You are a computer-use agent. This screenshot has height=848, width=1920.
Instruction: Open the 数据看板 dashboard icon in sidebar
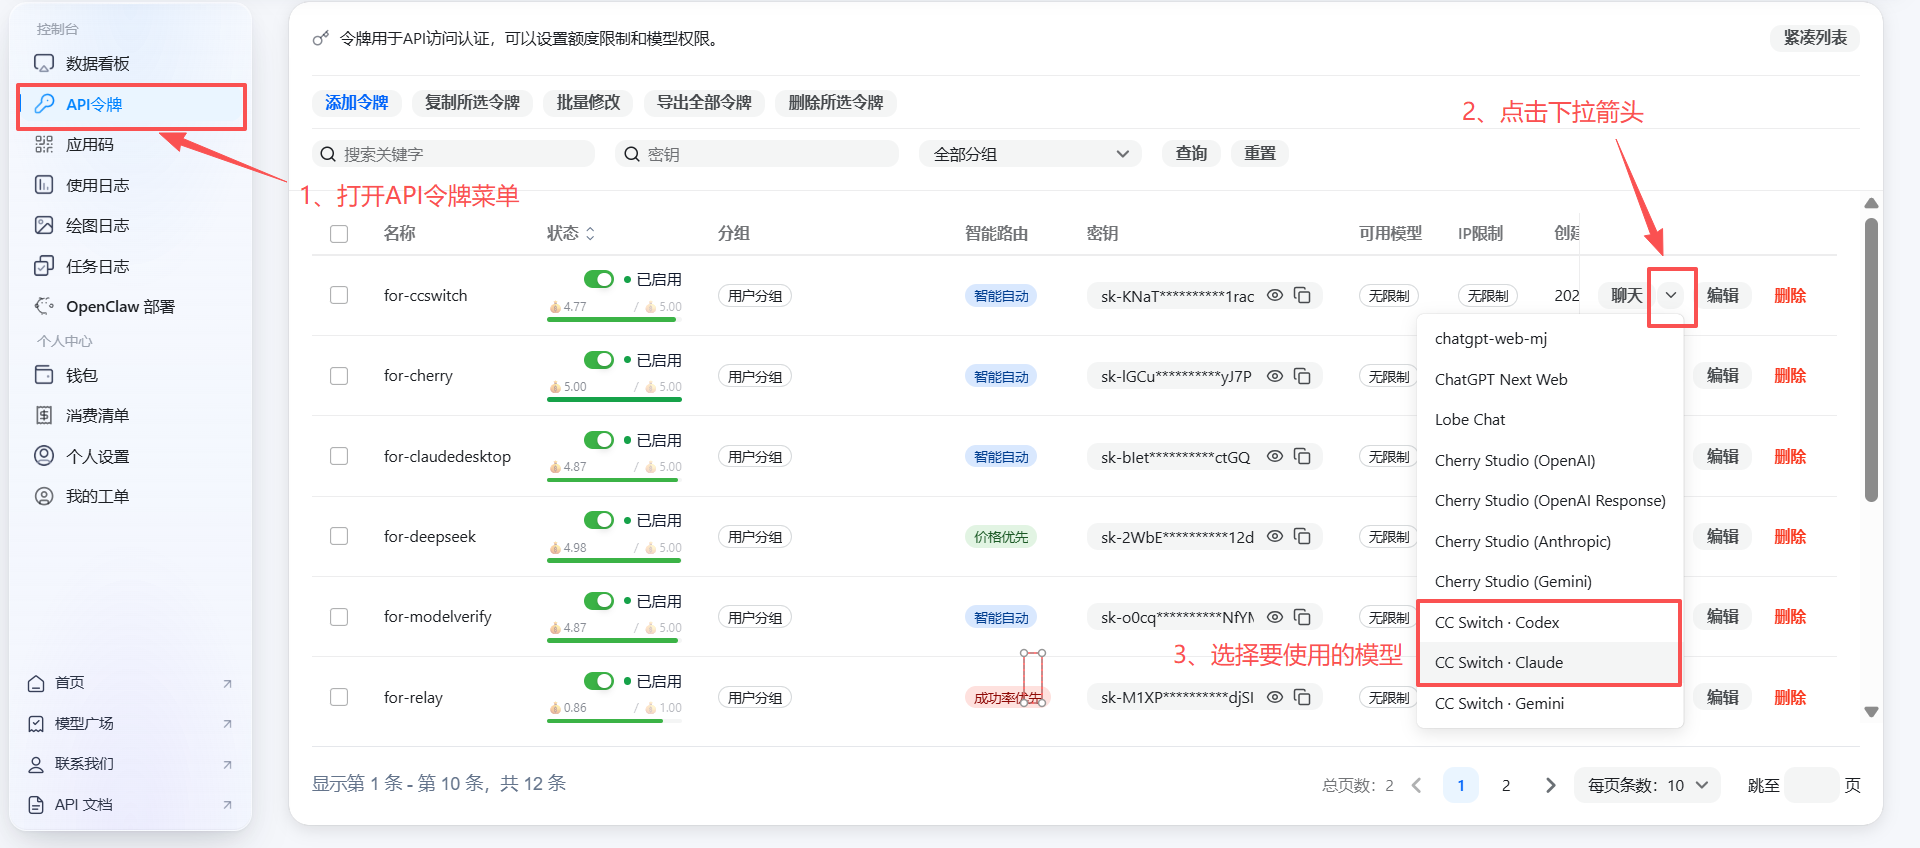click(44, 63)
